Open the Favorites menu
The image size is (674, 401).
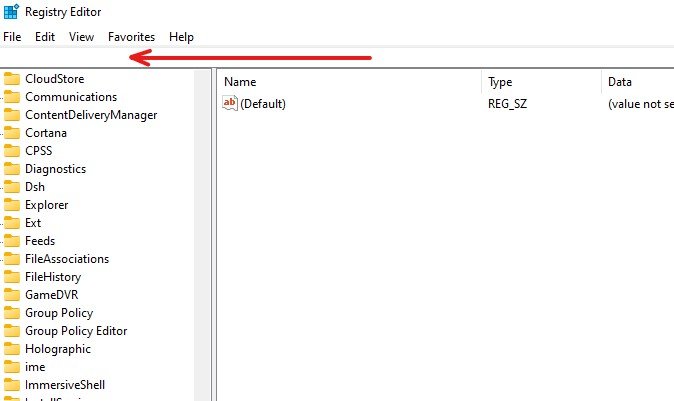131,37
